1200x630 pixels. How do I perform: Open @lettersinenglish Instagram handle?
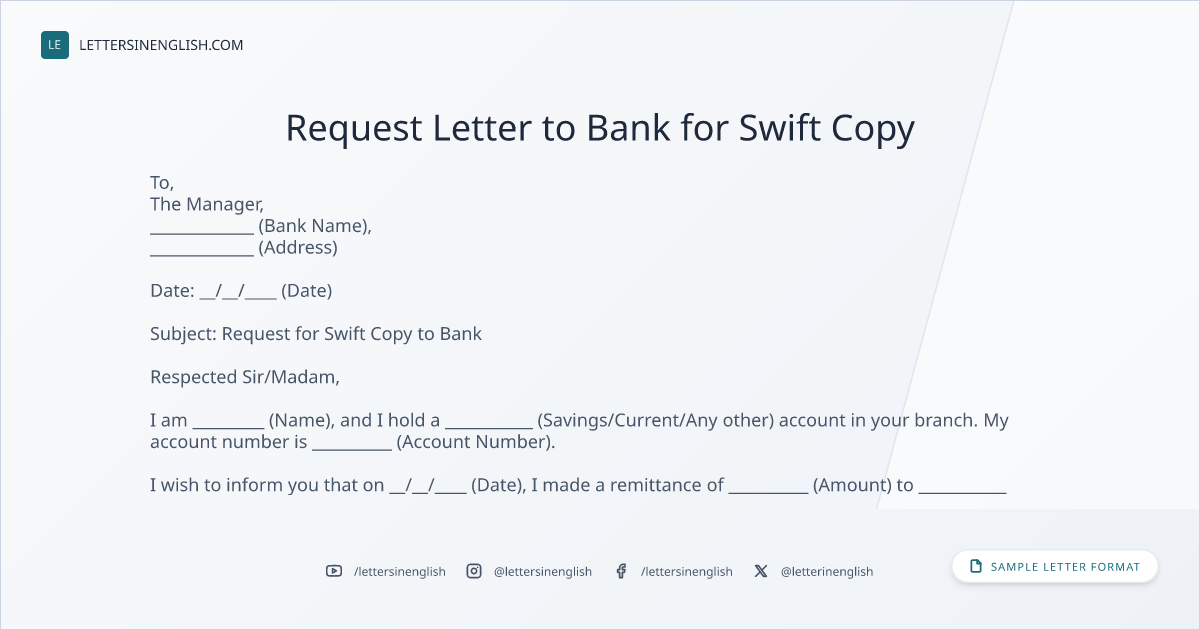pos(543,571)
